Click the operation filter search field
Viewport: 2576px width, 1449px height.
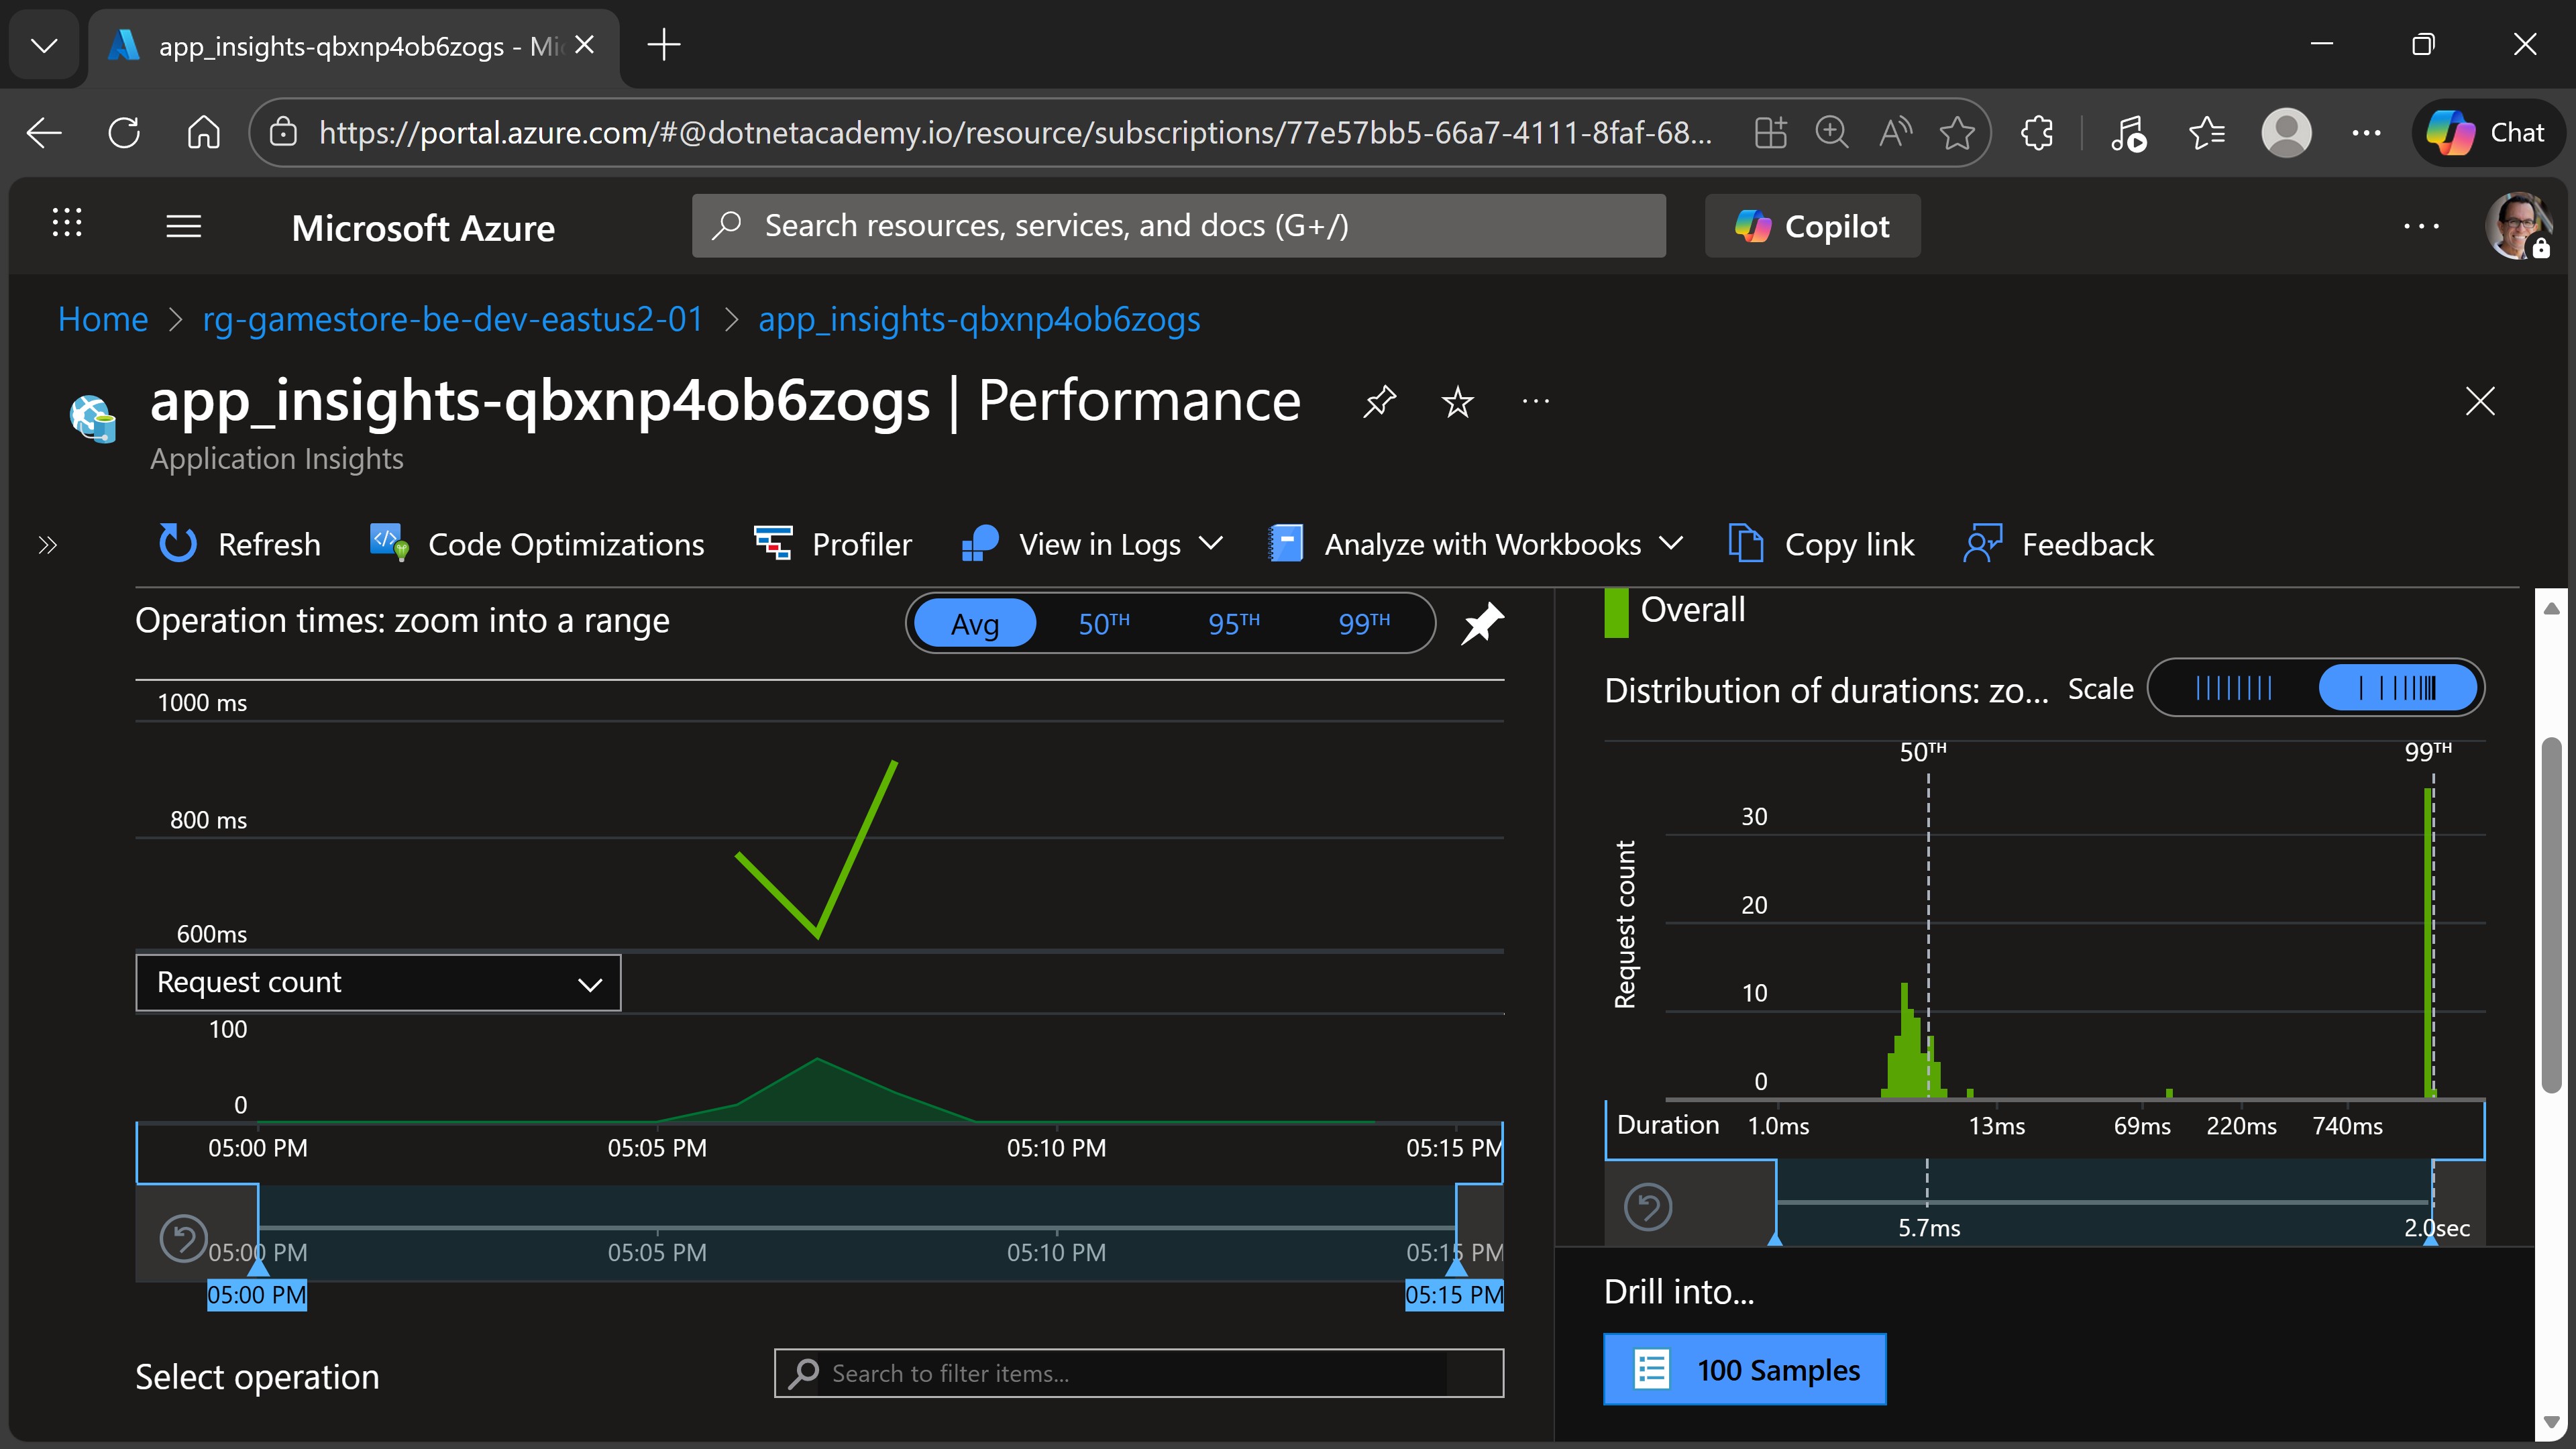click(1138, 1373)
